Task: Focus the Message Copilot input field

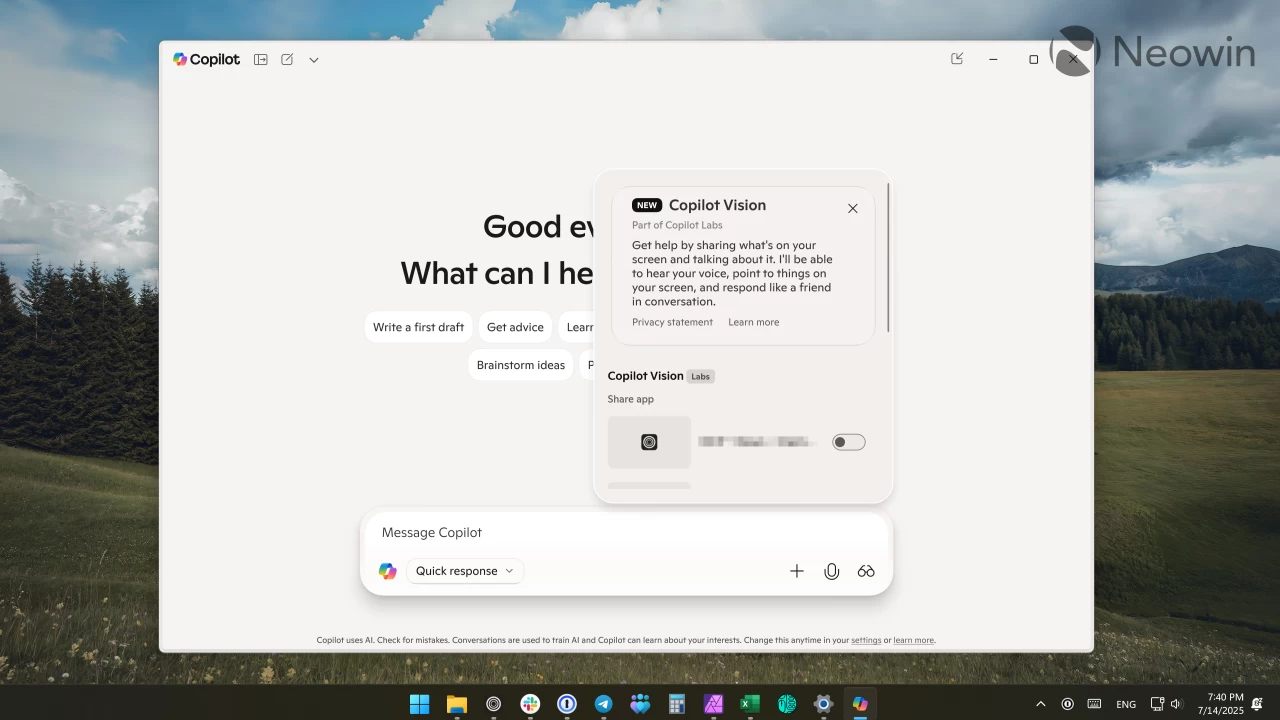Action: [626, 533]
